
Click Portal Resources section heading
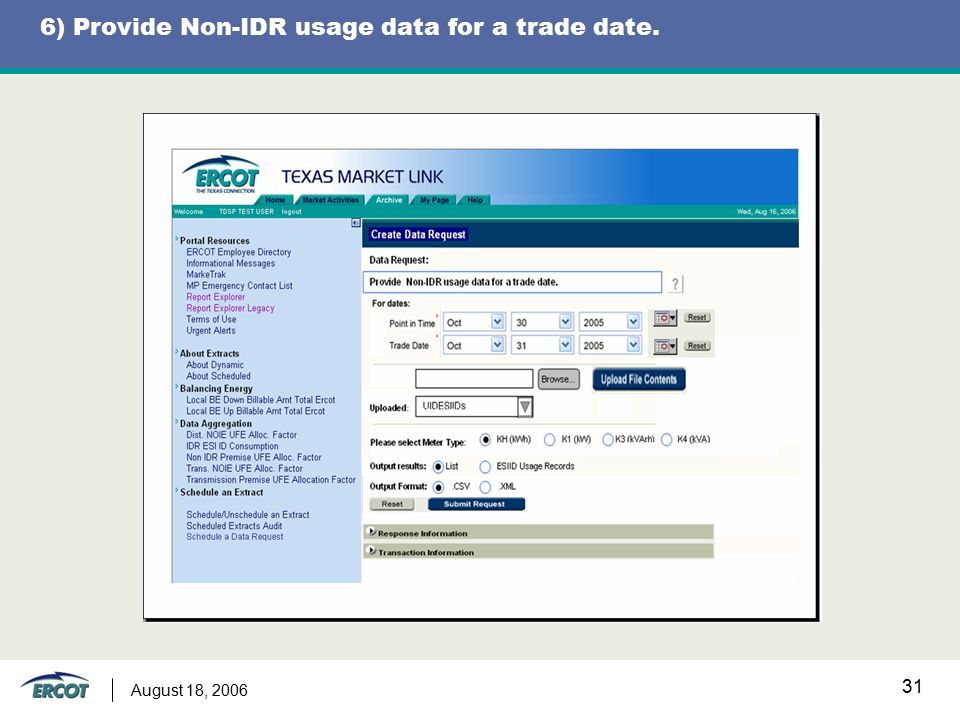[x=215, y=241]
